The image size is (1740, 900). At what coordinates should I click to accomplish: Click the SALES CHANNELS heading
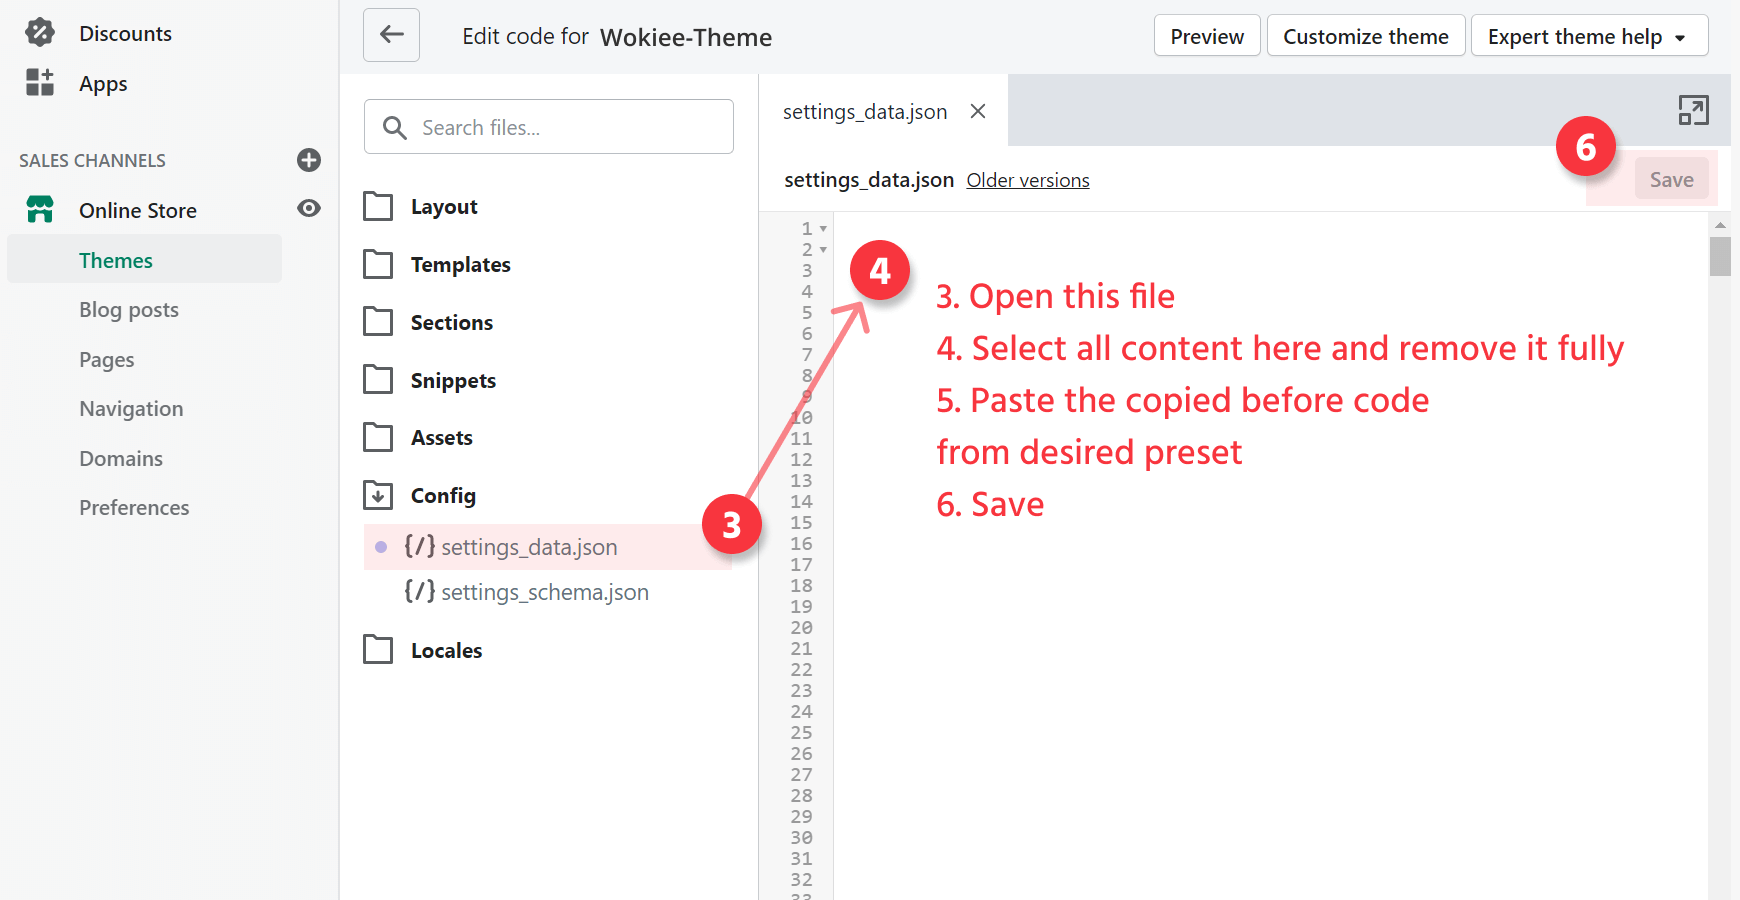click(x=93, y=161)
